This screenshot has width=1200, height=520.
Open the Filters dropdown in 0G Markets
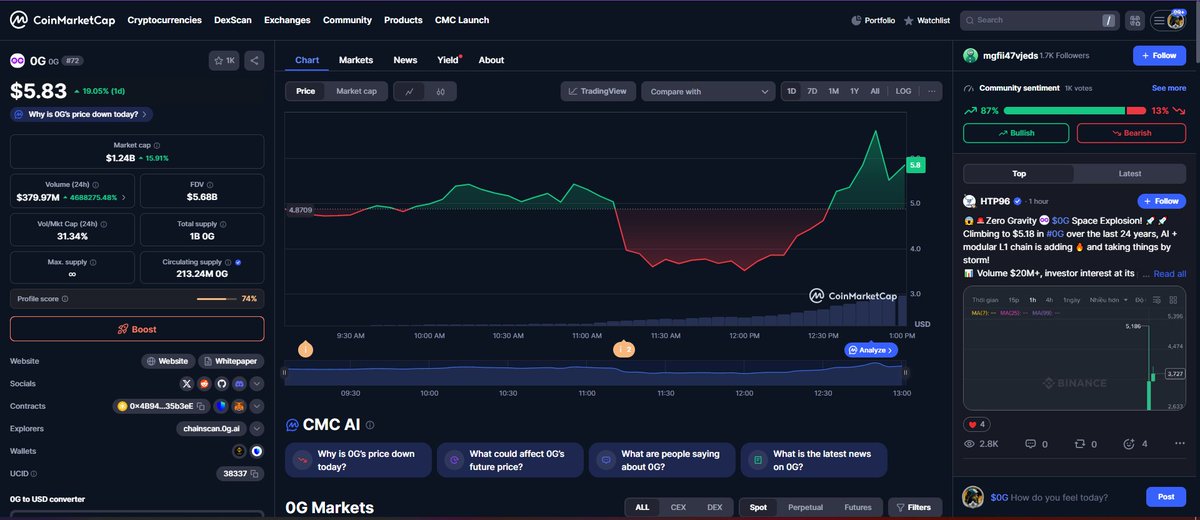[913, 507]
